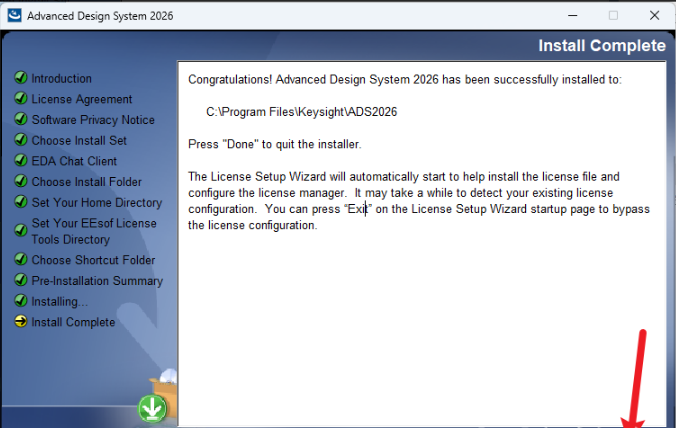The image size is (676, 428).
Task: Click the Install Complete header title
Action: click(x=601, y=46)
